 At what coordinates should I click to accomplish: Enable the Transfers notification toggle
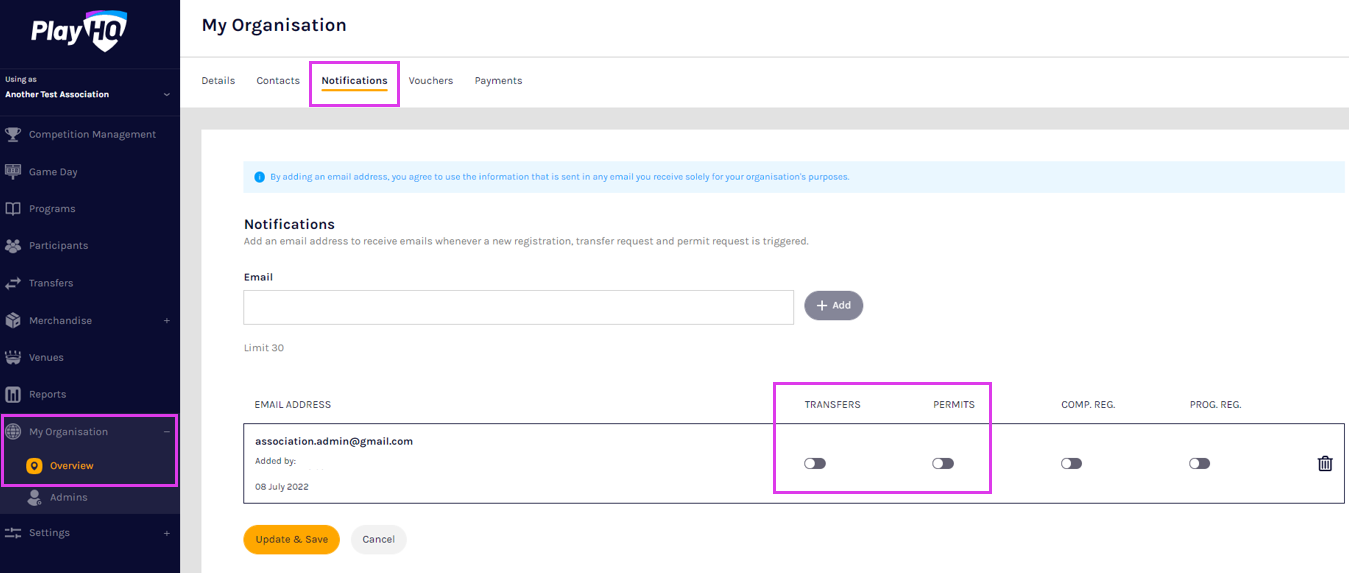coord(815,463)
